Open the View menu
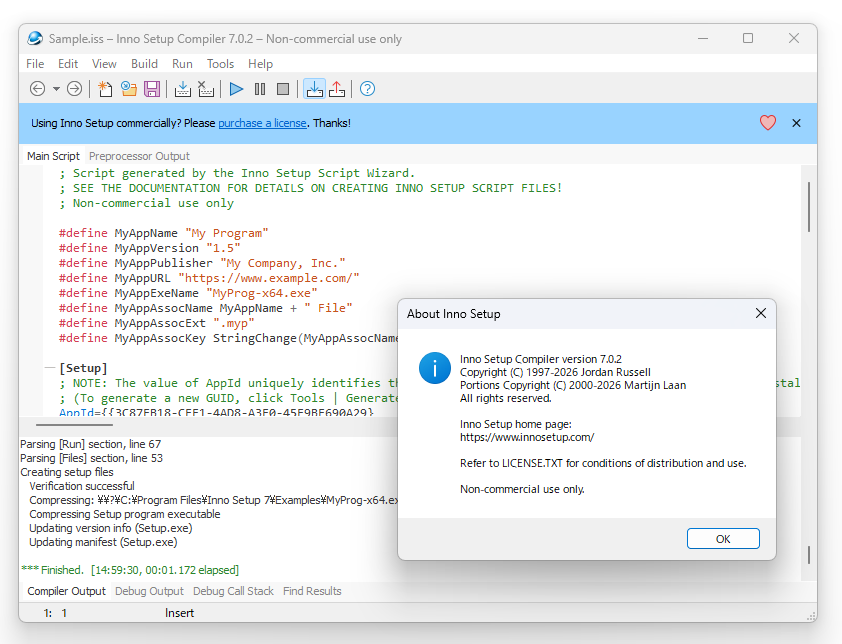The height and width of the screenshot is (644, 842). (x=104, y=63)
